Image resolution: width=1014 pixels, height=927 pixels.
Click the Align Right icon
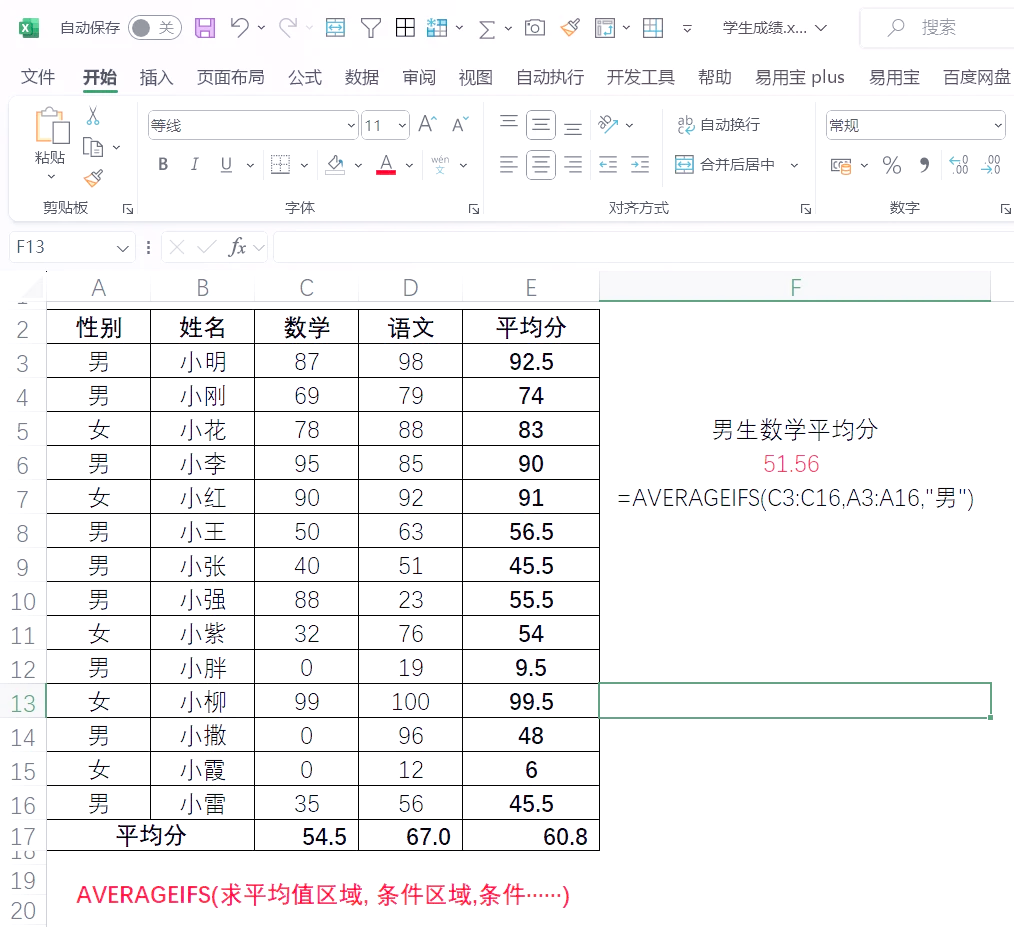coord(573,165)
